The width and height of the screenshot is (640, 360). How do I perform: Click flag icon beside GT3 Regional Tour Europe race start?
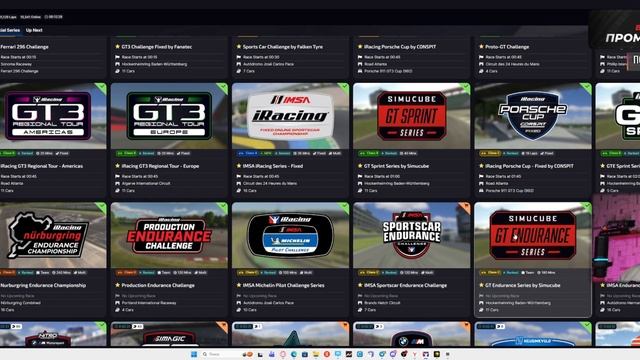pyautogui.click(x=118, y=176)
